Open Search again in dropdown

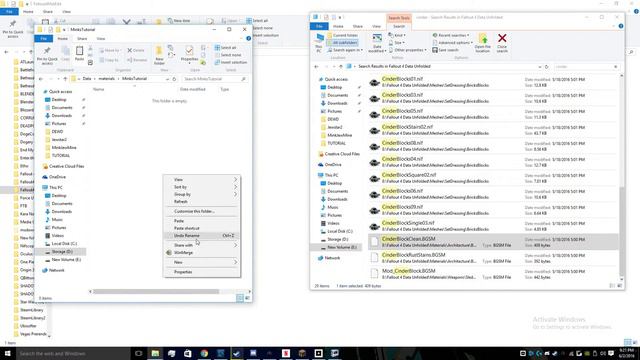pyautogui.click(x=345, y=50)
